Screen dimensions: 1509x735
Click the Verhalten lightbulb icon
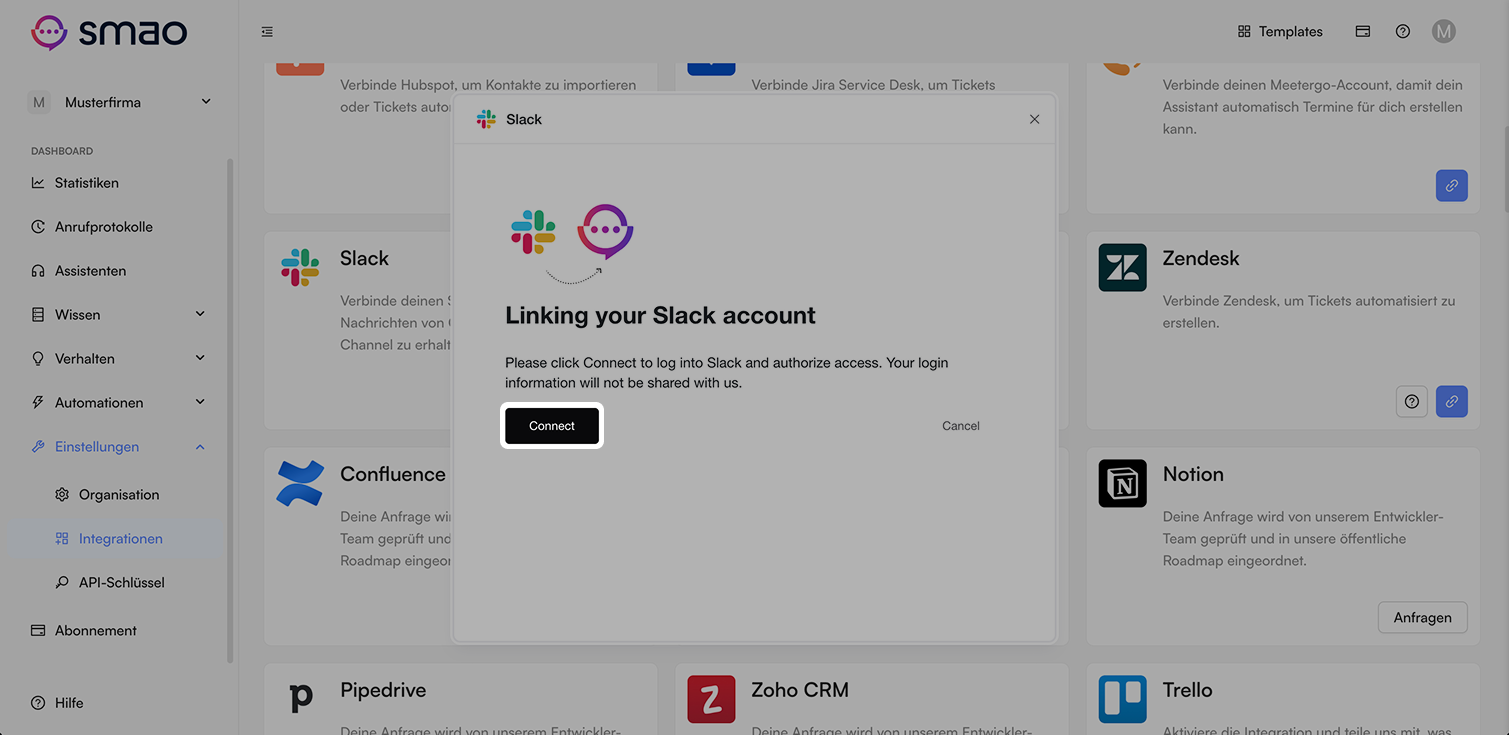38,359
